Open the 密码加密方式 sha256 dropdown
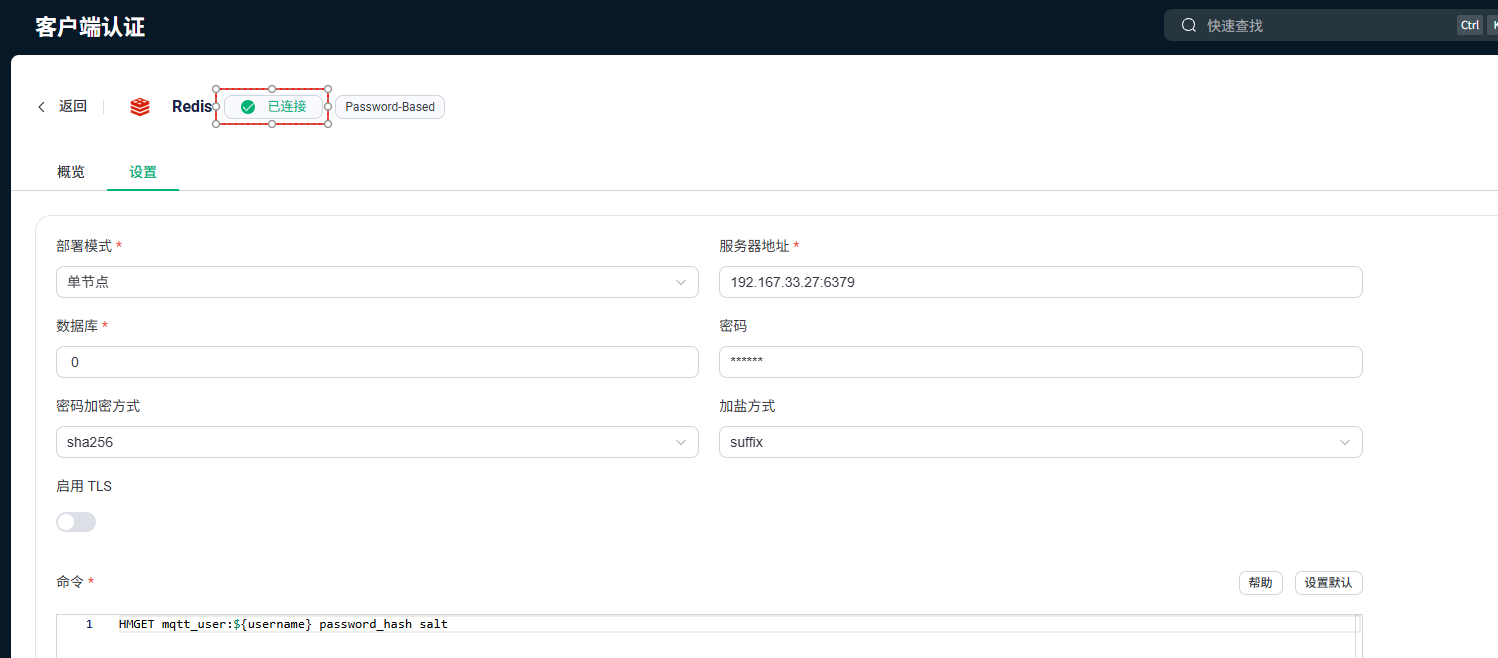Screen dimensions: 1498x658 (377, 442)
